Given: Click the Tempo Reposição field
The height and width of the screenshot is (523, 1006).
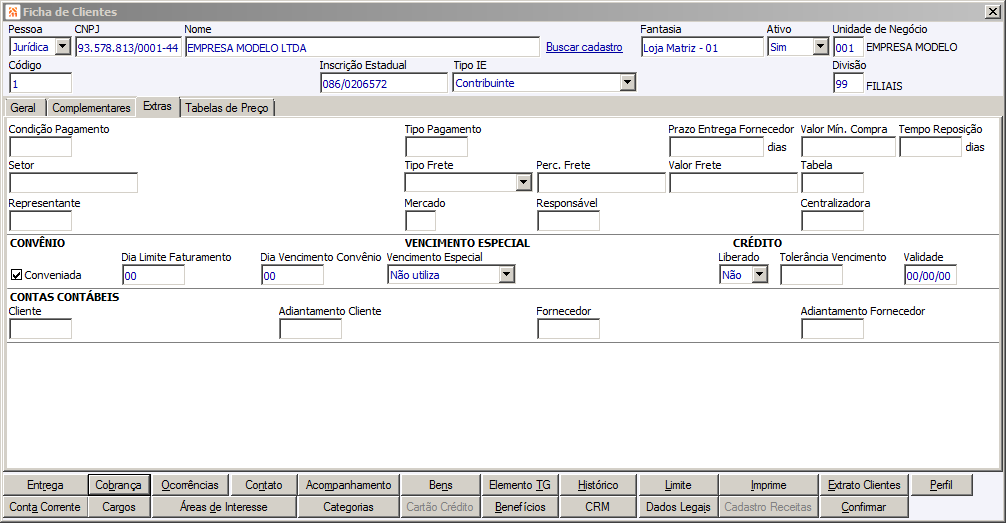Looking at the screenshot, I should [x=930, y=147].
